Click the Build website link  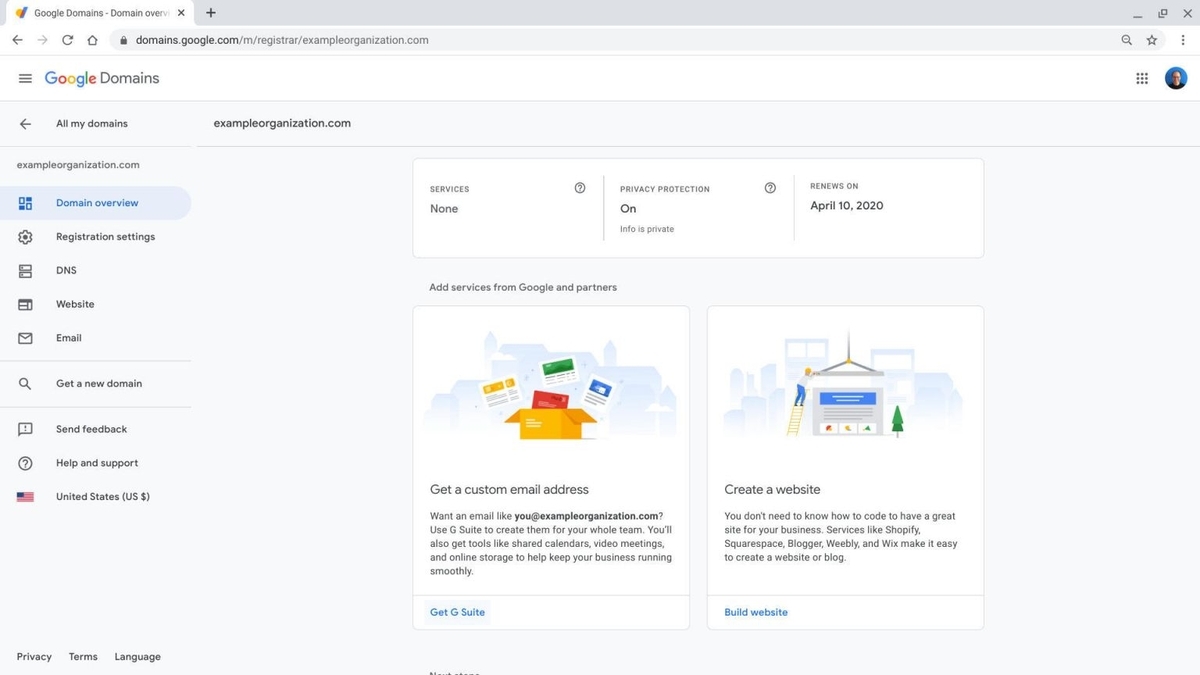point(756,611)
